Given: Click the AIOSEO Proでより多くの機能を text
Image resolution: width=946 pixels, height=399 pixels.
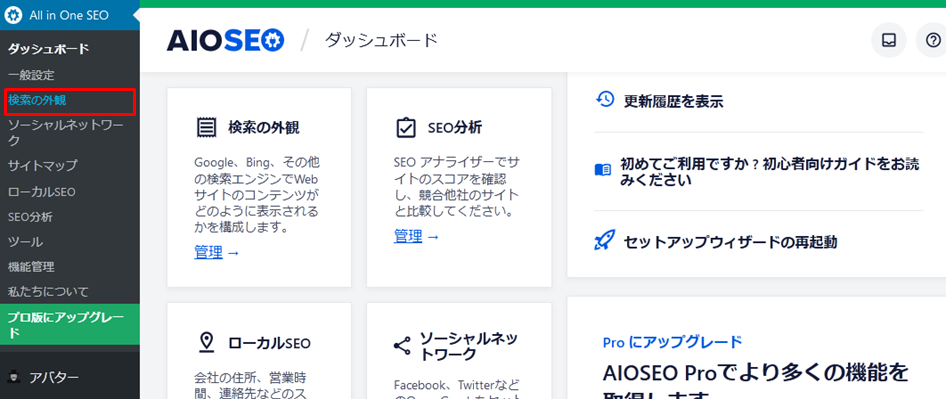Looking at the screenshot, I should pyautogui.click(x=755, y=372).
